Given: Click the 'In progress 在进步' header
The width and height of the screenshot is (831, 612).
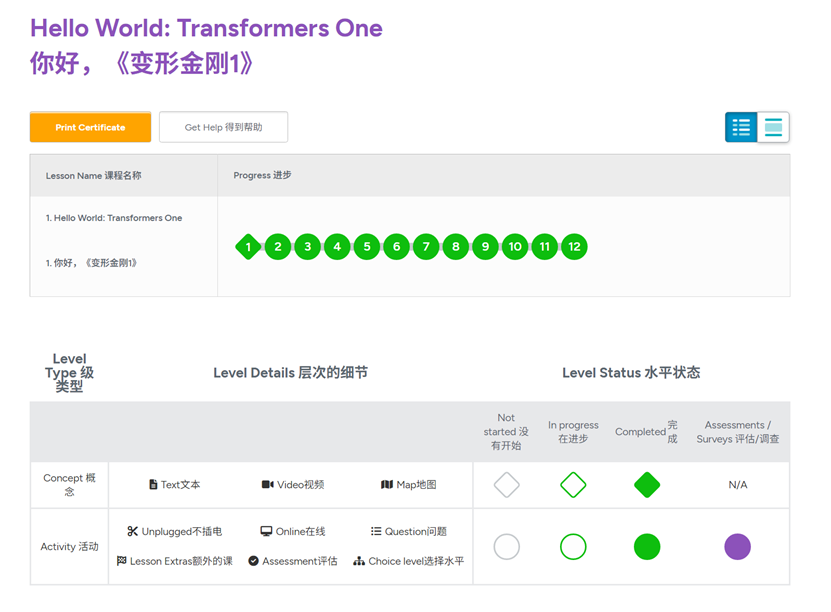Looking at the screenshot, I should click(x=573, y=431).
